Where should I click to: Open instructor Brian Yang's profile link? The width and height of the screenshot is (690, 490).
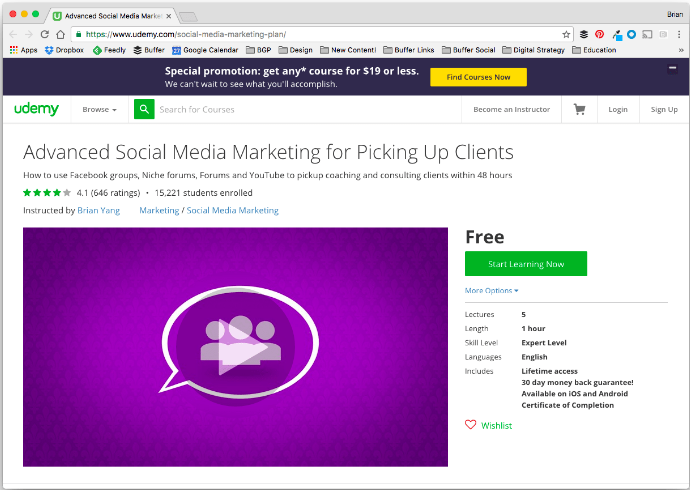99,210
